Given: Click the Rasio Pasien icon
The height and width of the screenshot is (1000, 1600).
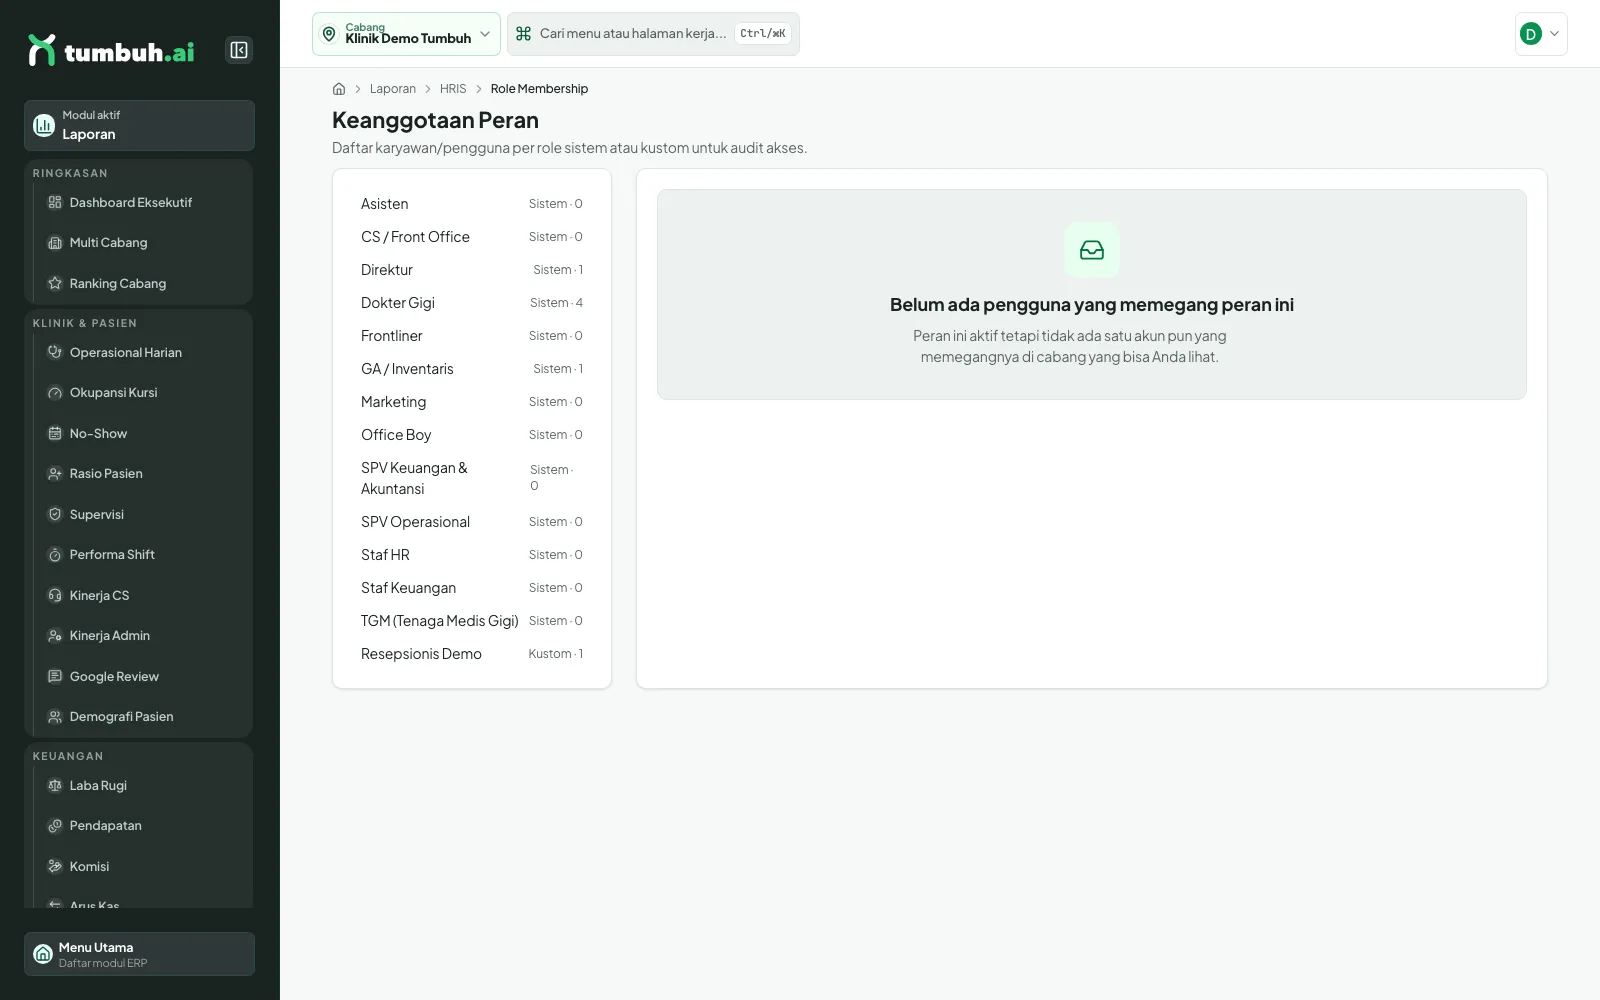Looking at the screenshot, I should click(x=55, y=474).
